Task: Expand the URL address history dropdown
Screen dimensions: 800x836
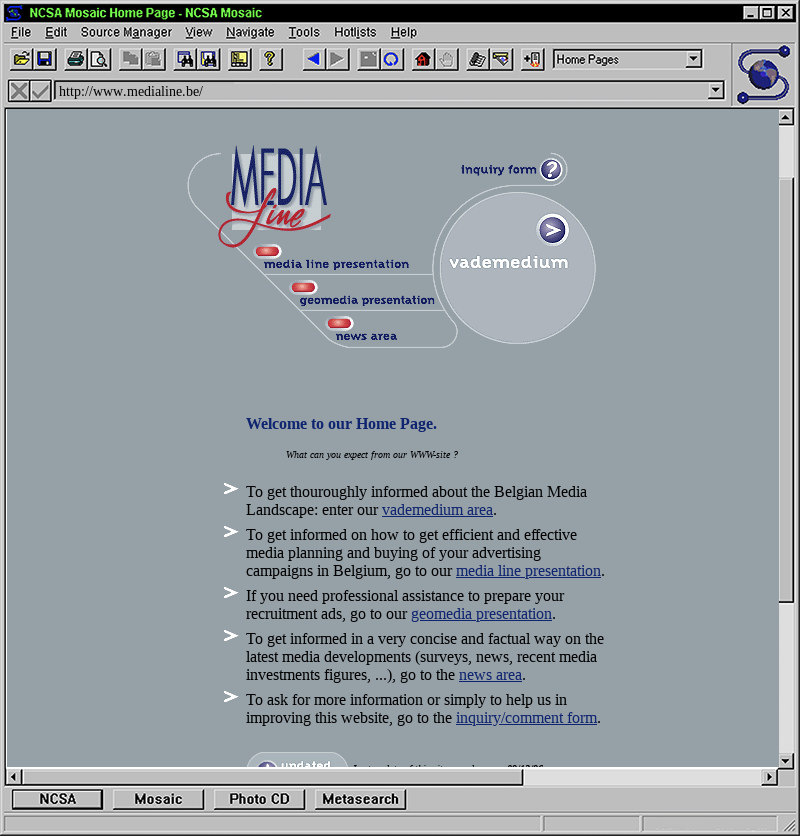Action: point(715,91)
